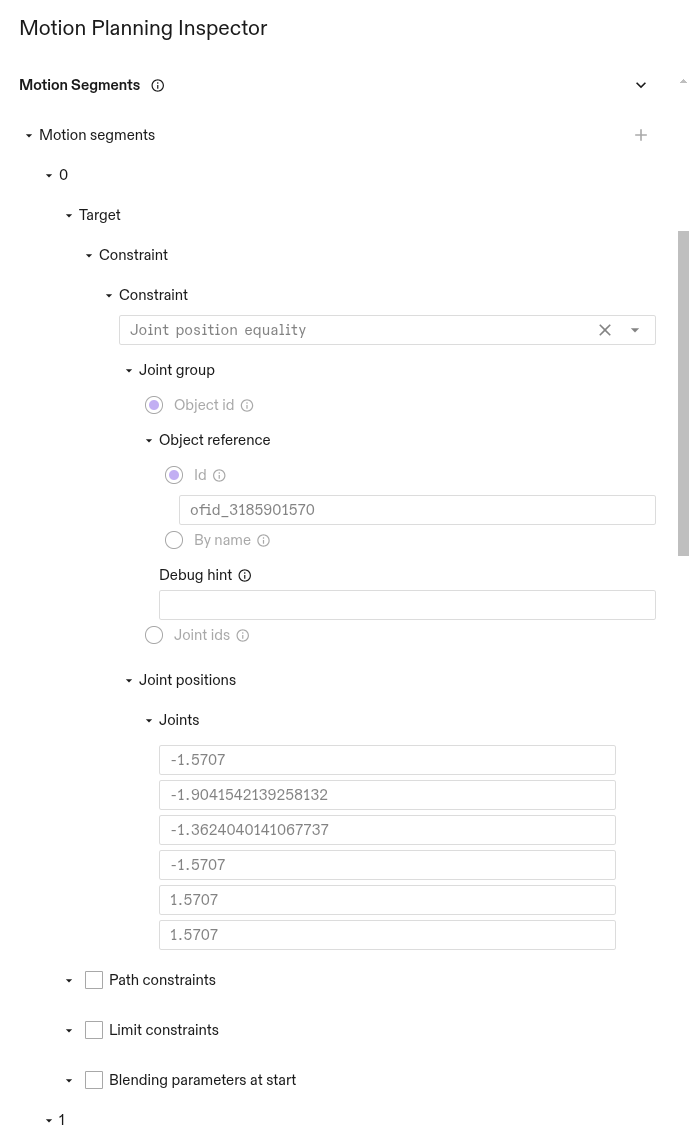Click the Object reference tree label
Screen dimensions: 700x1125
pos(214,440)
